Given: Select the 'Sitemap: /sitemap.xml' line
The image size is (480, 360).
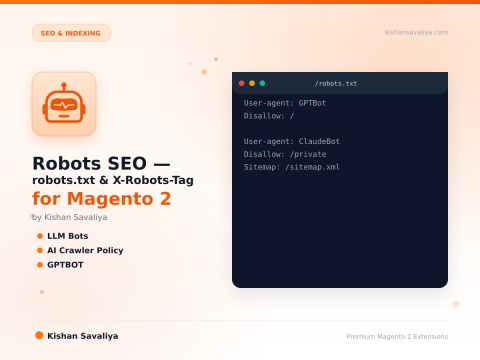Looking at the screenshot, I should click(x=291, y=167).
